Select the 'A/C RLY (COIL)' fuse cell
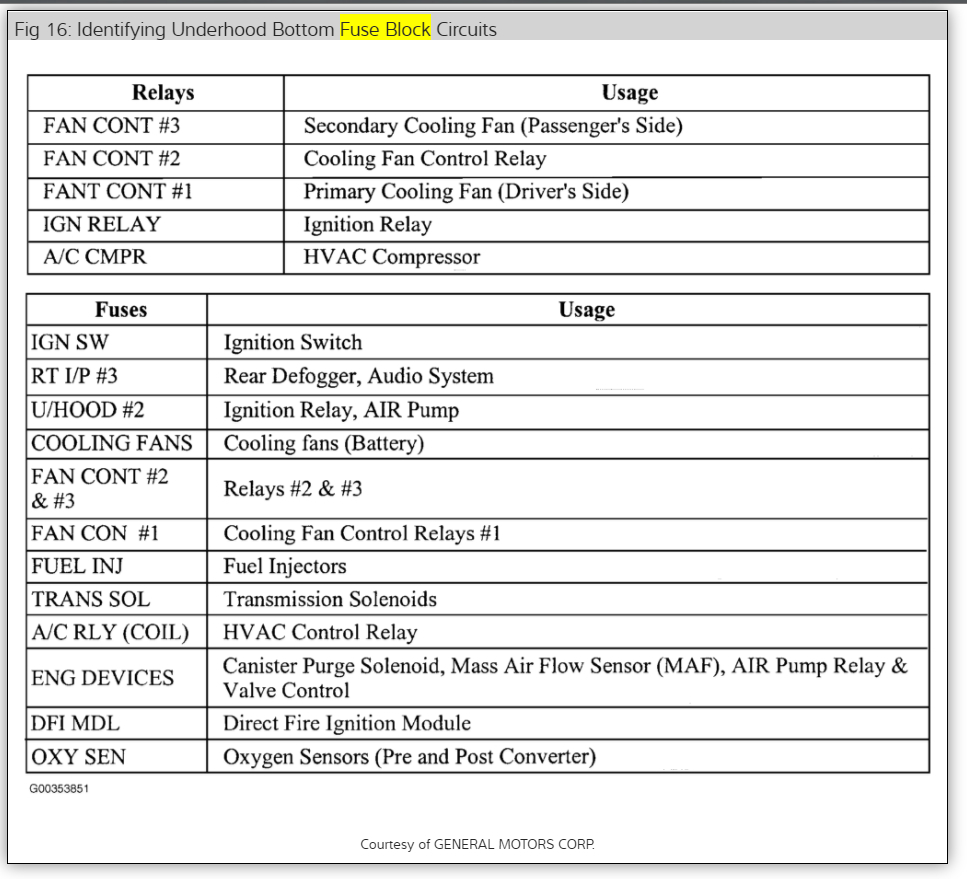Image resolution: width=967 pixels, height=879 pixels. [x=117, y=632]
